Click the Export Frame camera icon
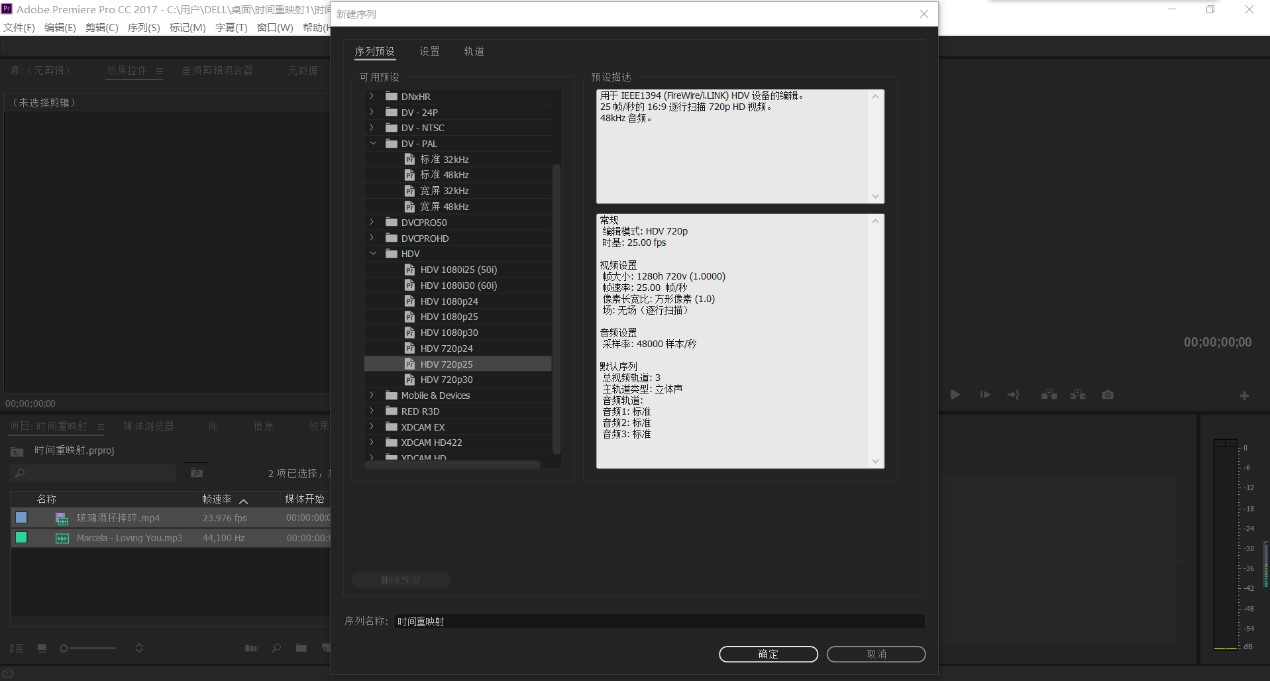The width and height of the screenshot is (1270, 681). pos(1107,395)
